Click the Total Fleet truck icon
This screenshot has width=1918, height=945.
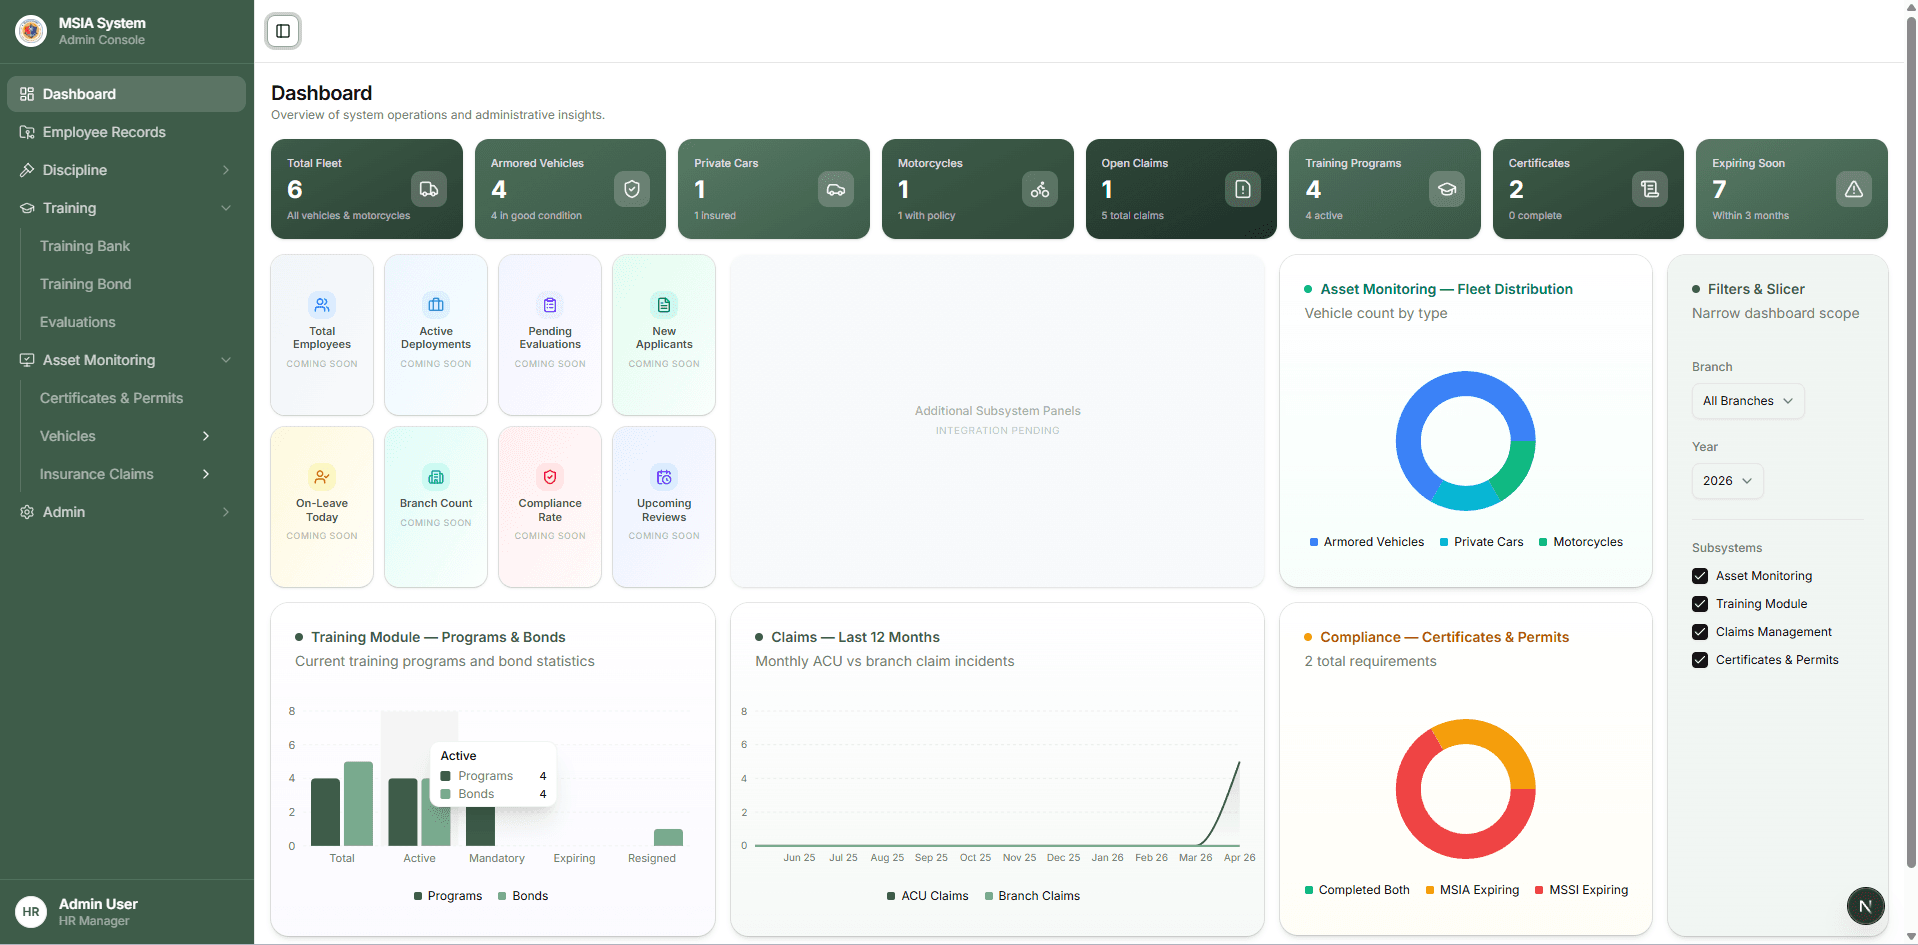(428, 189)
